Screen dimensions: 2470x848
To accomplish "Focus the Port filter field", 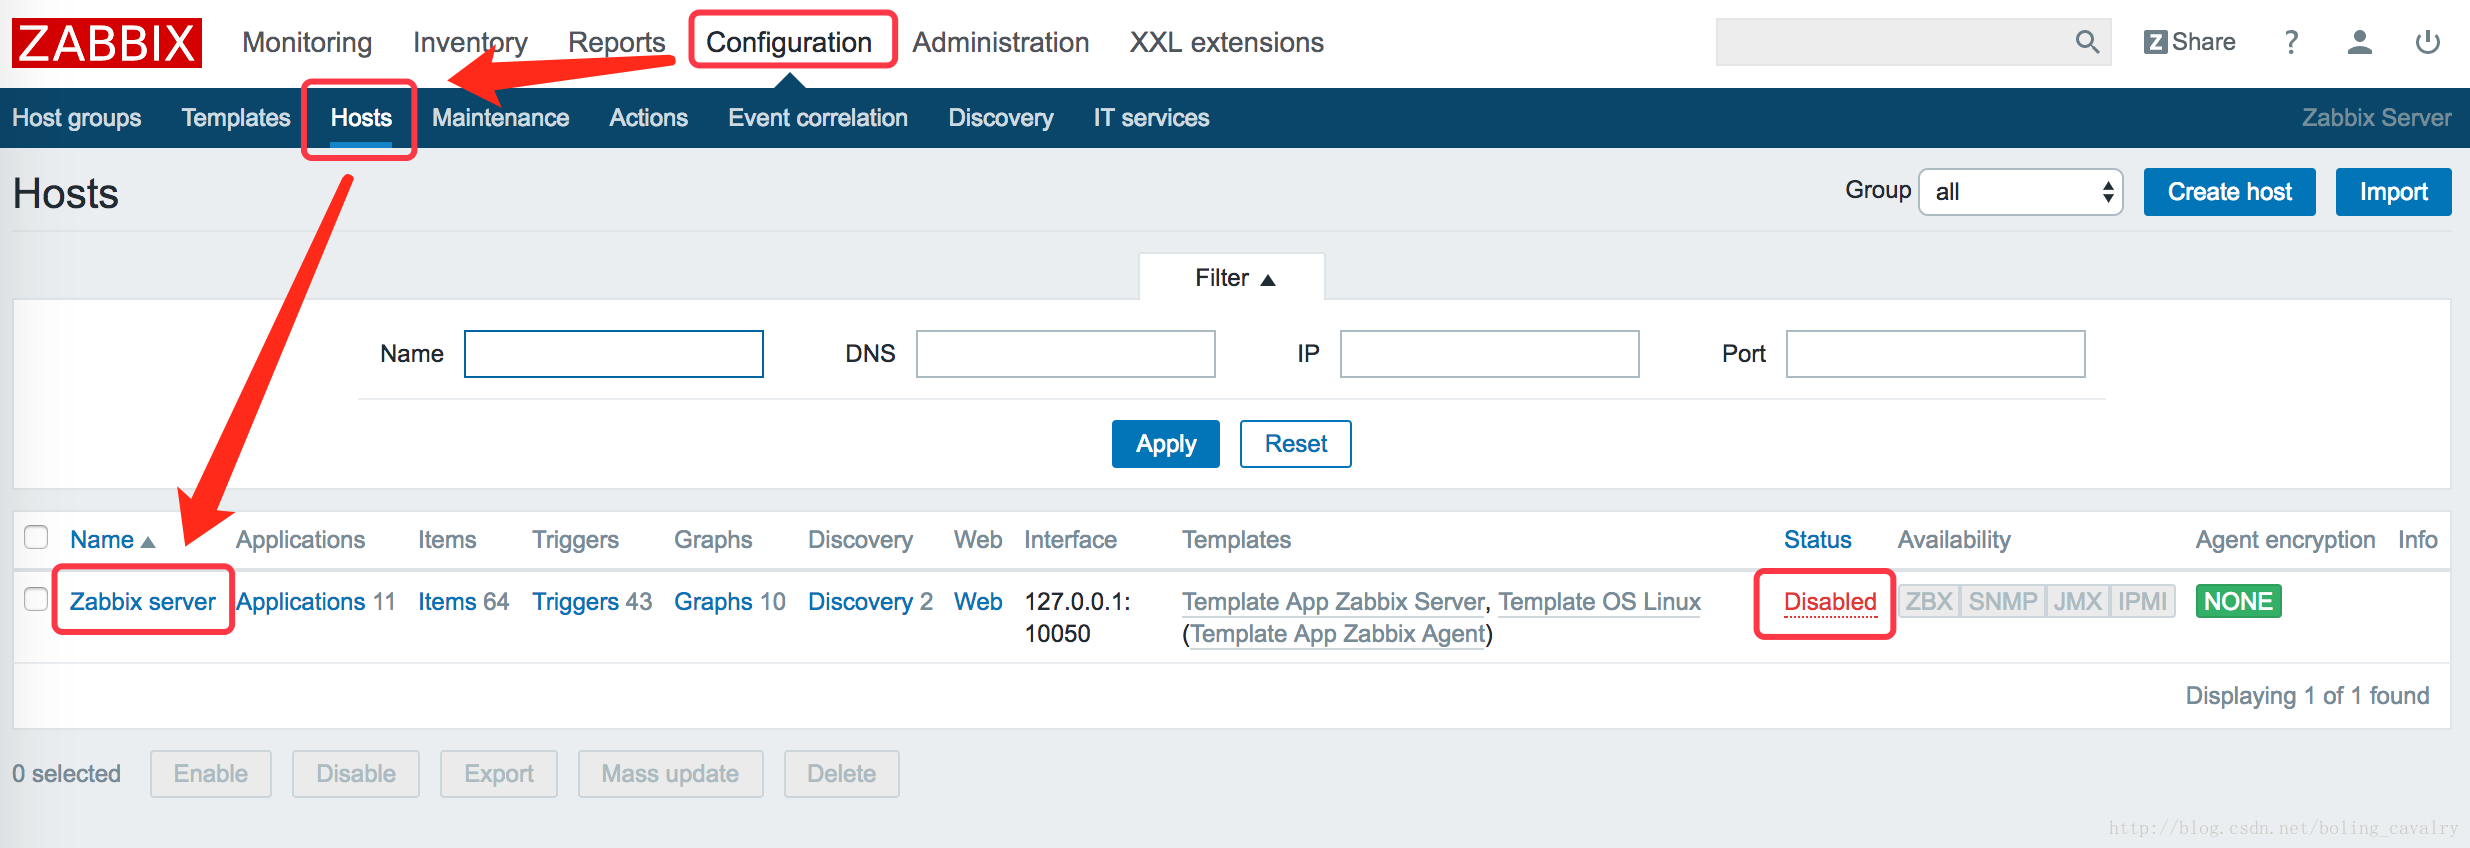I will 1936,354.
